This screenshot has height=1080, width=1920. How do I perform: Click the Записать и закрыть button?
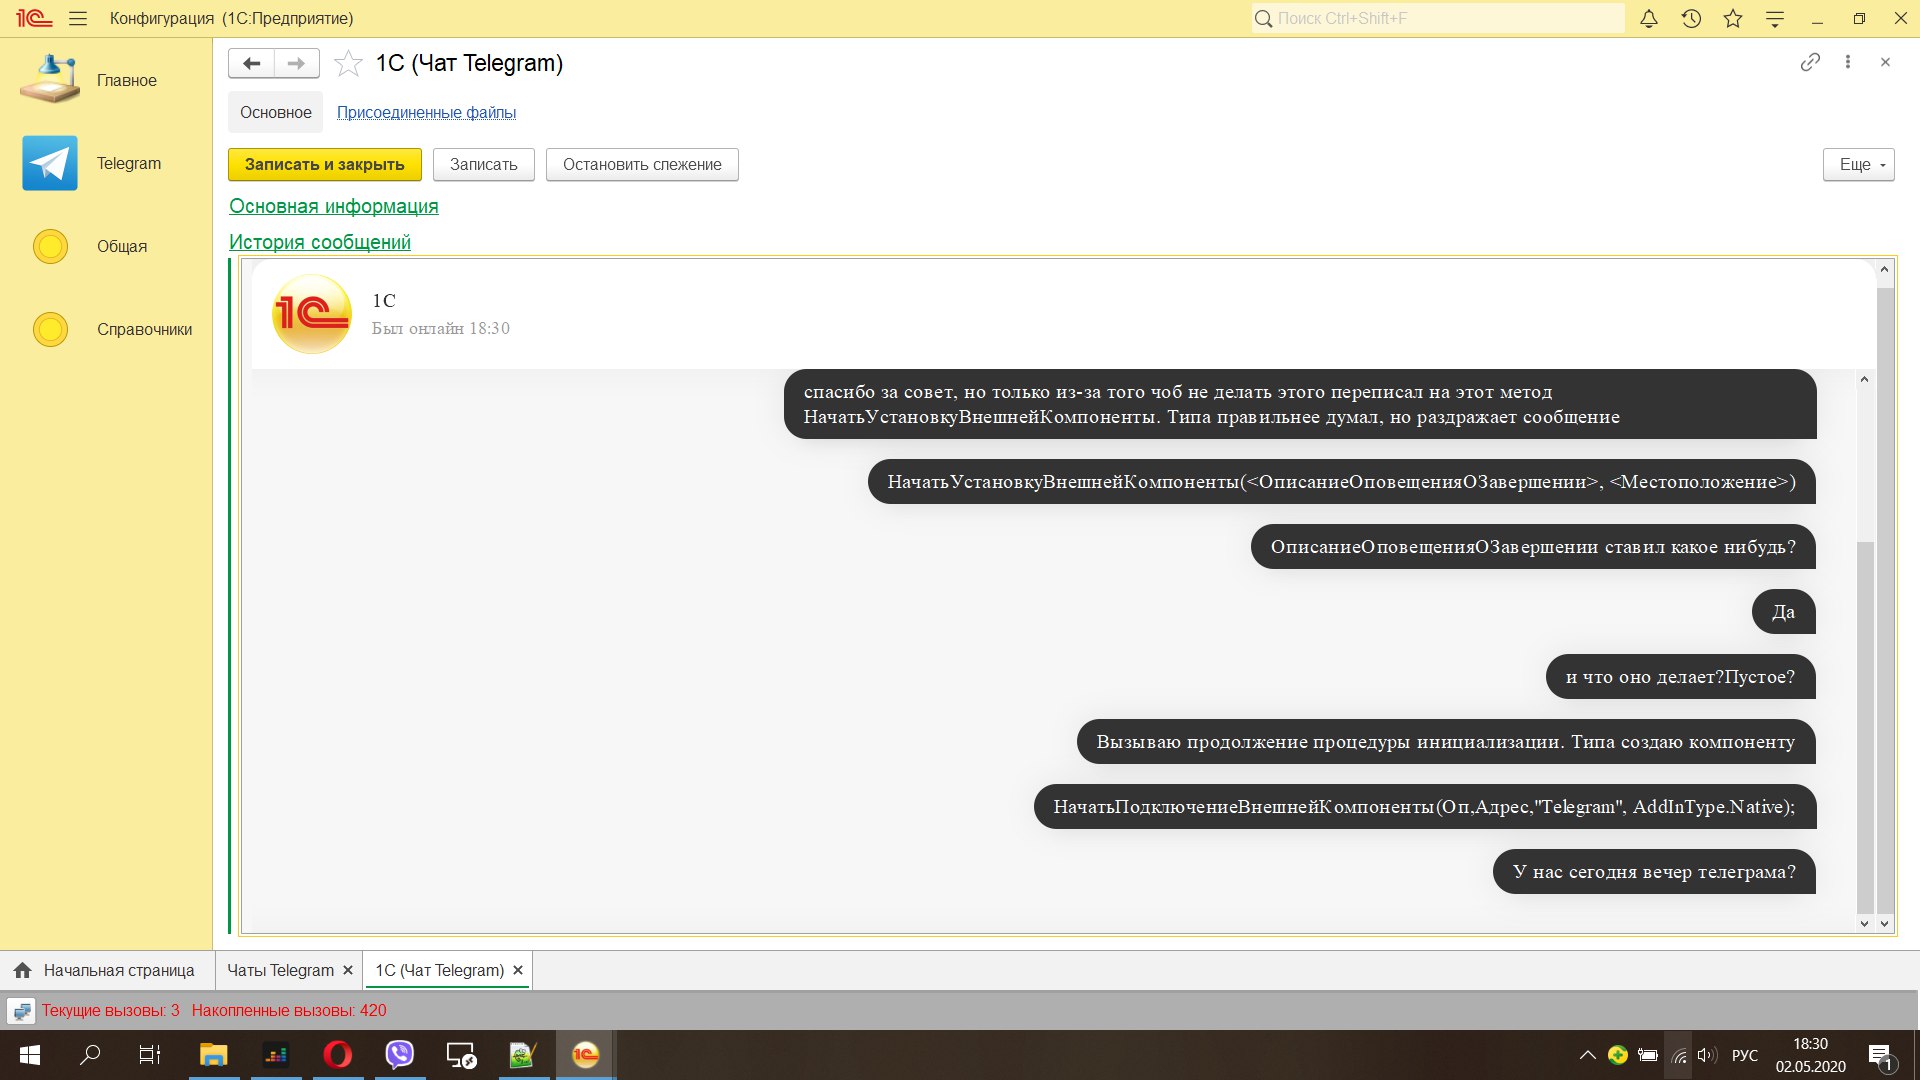[x=325, y=164]
